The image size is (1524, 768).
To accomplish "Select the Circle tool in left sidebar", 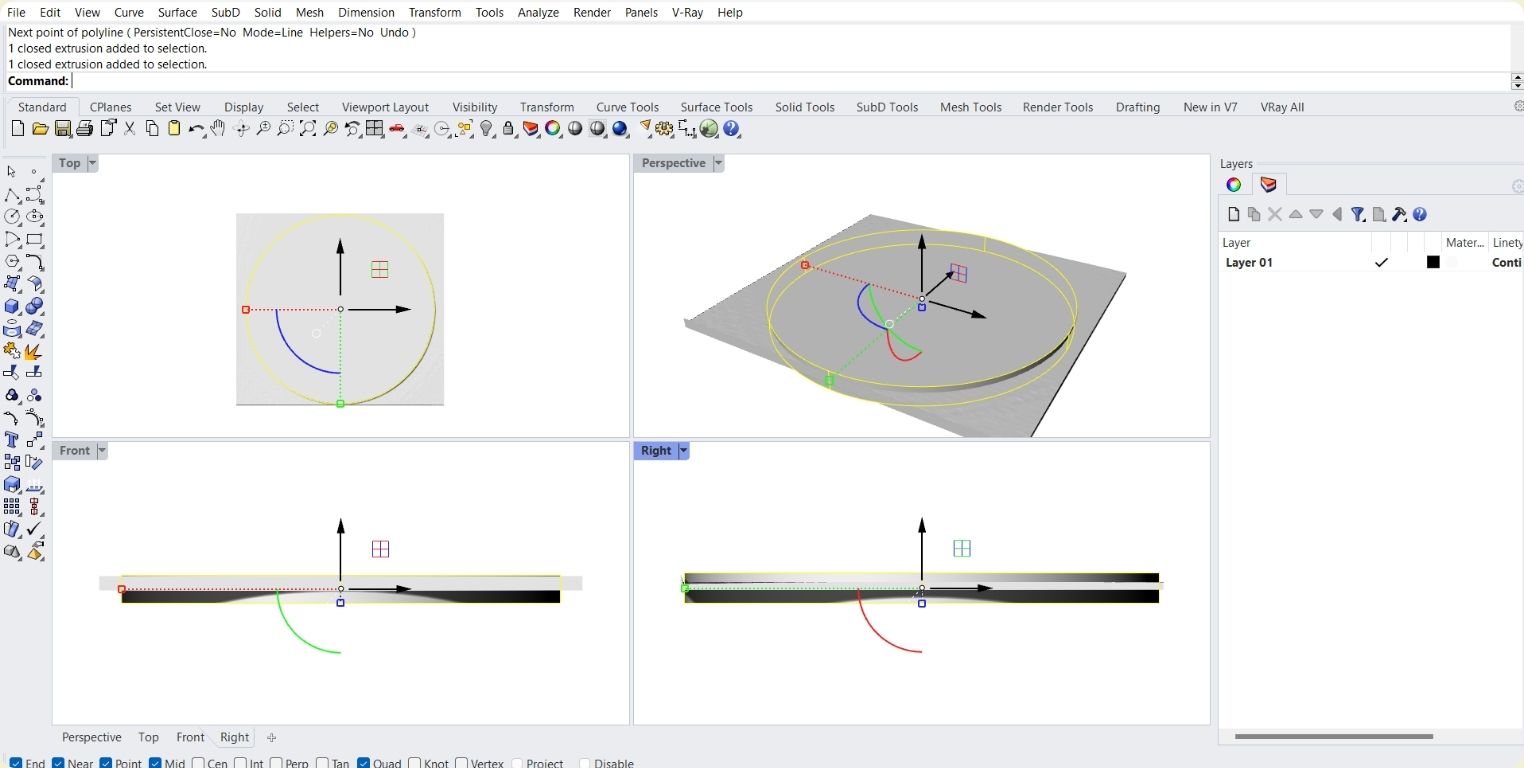I will click(x=13, y=217).
